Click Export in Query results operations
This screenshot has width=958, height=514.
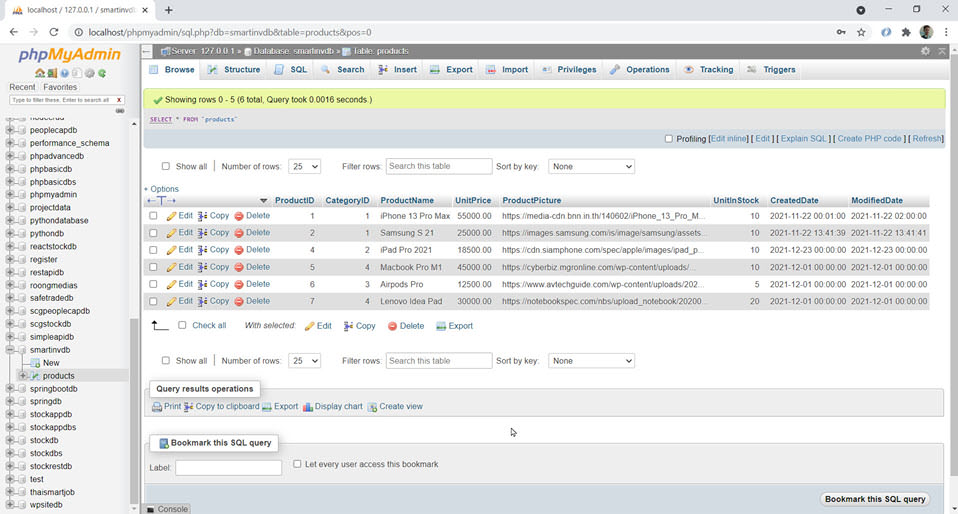coord(280,407)
